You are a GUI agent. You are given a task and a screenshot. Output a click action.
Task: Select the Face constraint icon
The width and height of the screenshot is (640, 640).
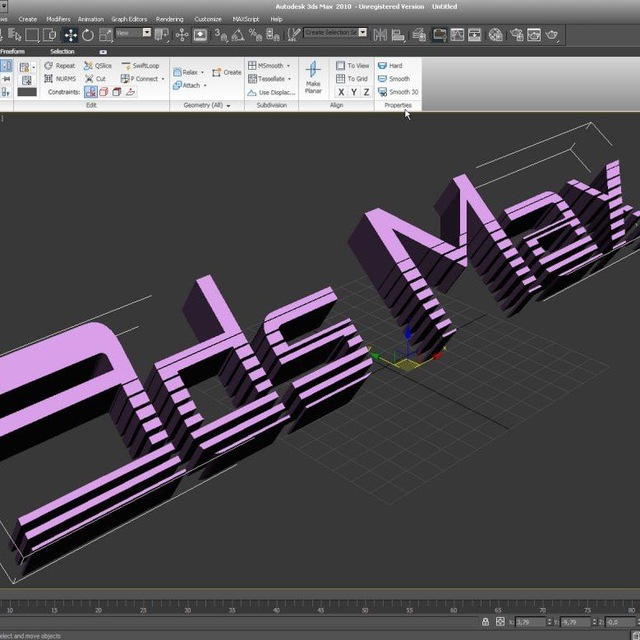[x=117, y=92]
